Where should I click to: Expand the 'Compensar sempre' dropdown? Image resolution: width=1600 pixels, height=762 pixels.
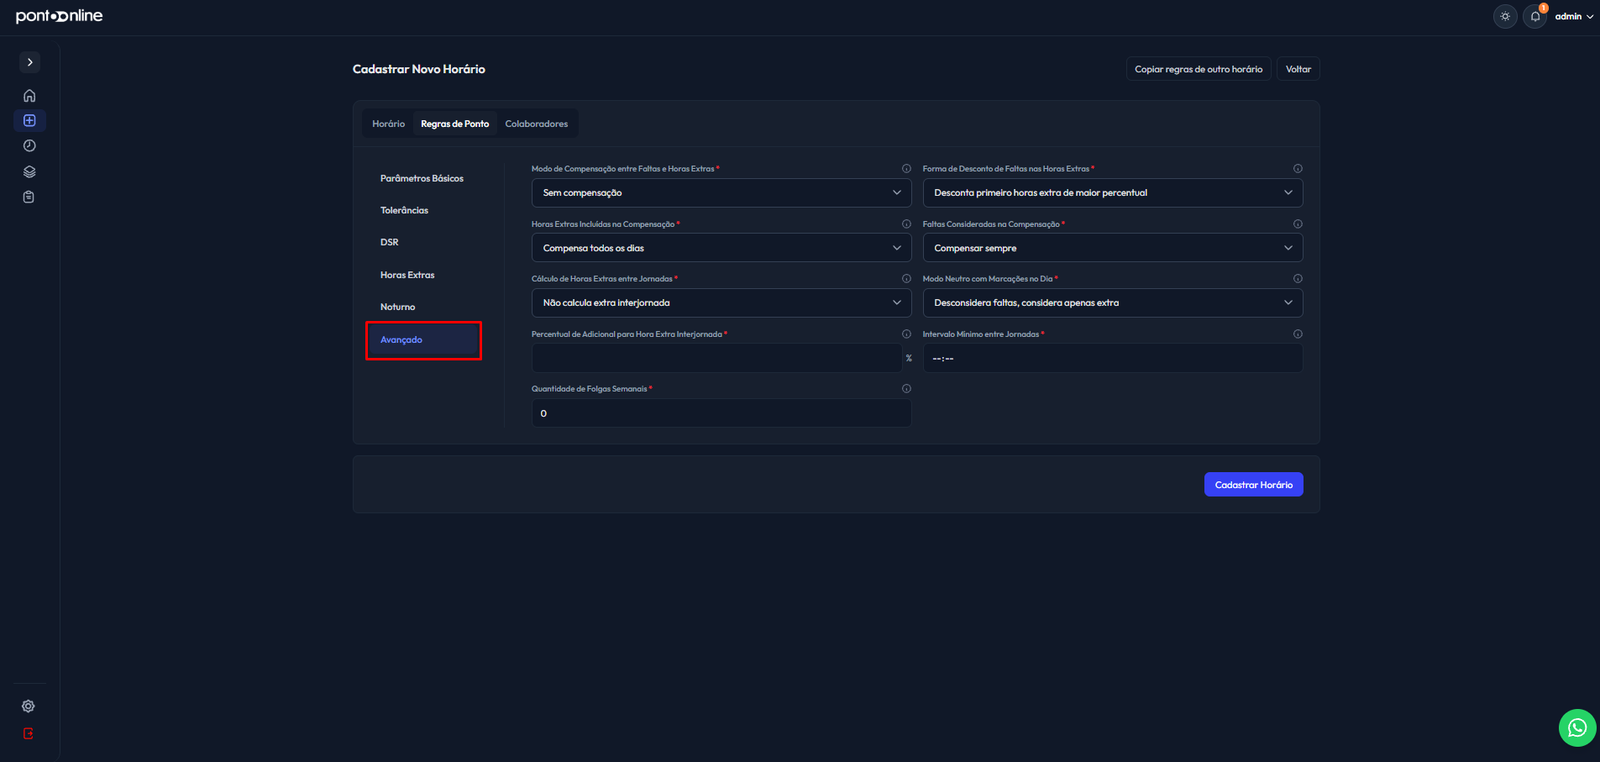tap(1112, 248)
